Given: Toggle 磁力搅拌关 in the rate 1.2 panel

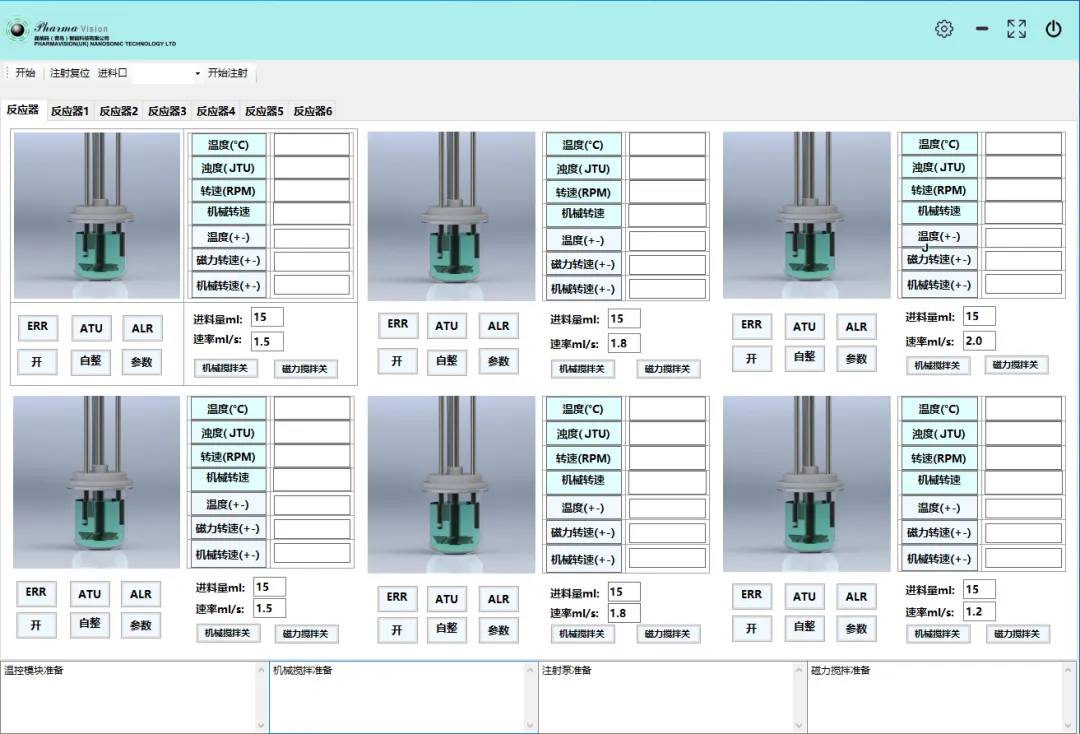Looking at the screenshot, I should coord(1017,633).
